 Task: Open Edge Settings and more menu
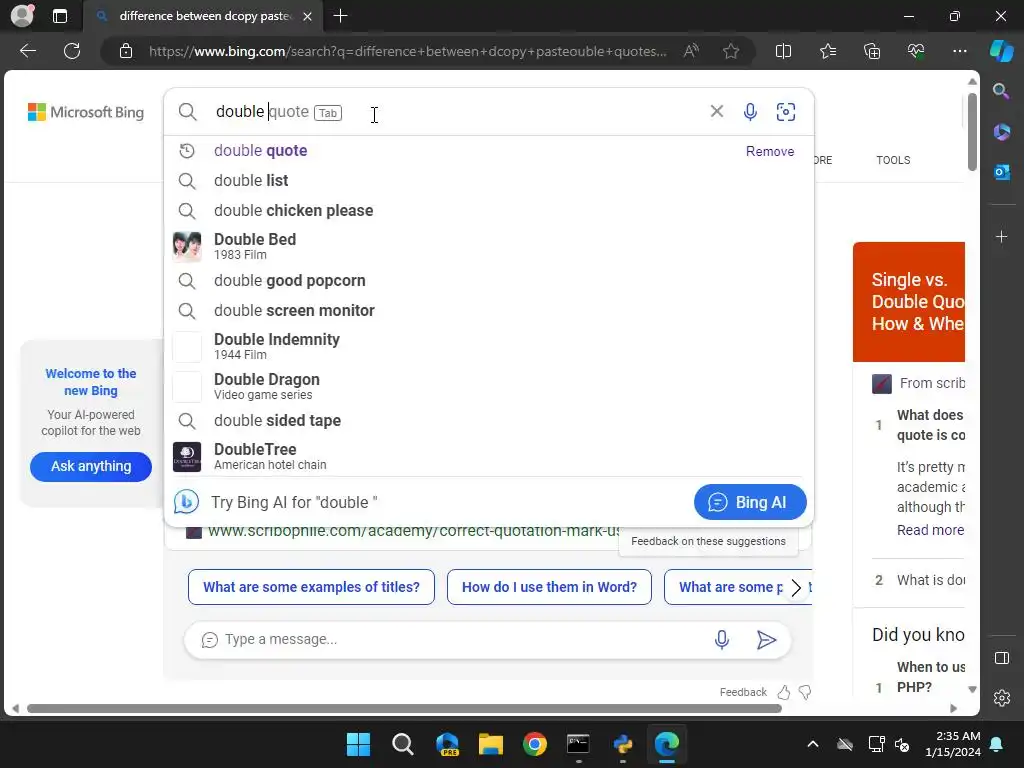tap(959, 51)
